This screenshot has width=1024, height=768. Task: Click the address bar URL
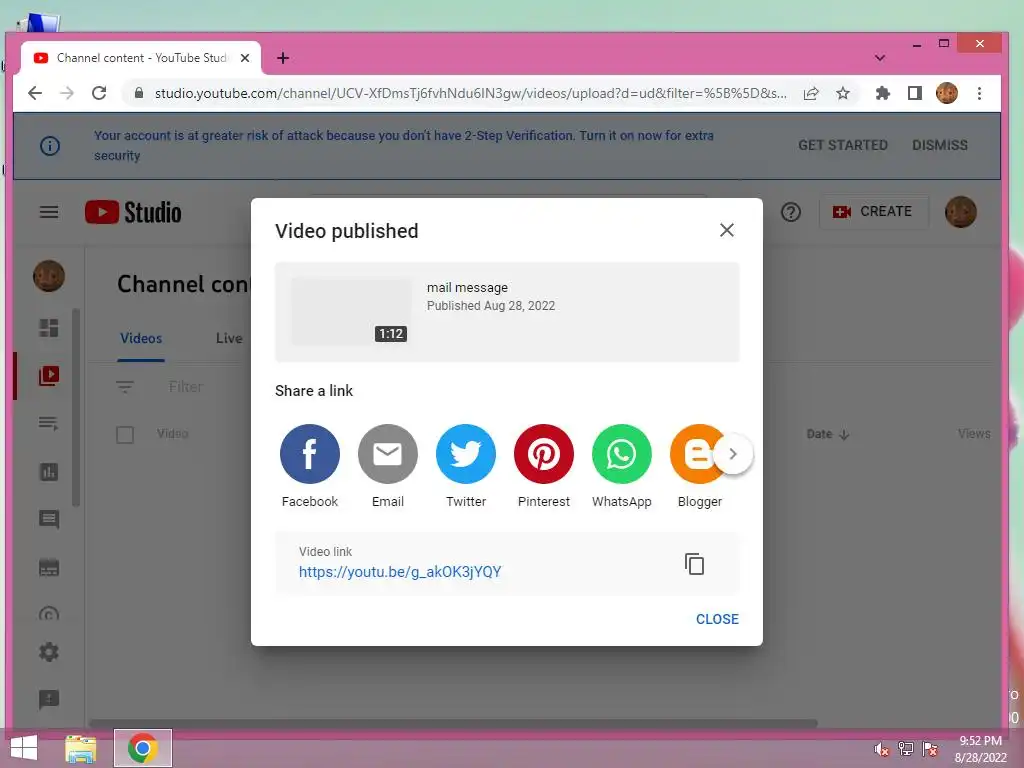point(470,93)
